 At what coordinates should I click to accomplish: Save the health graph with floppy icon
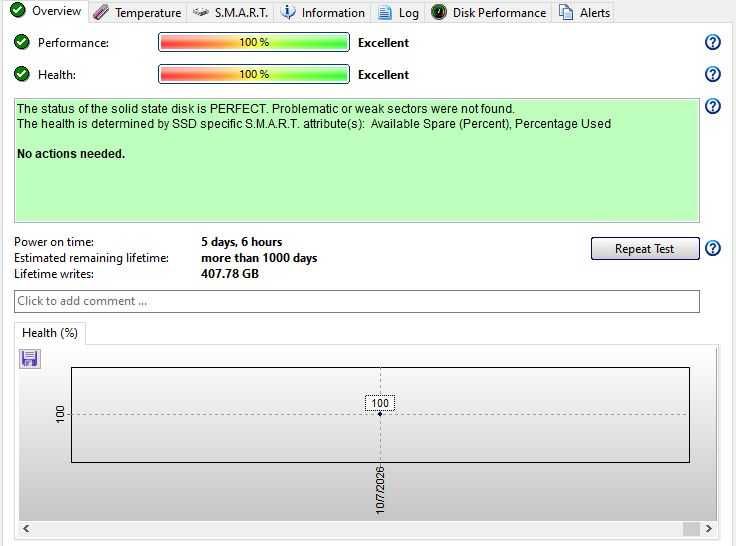[30, 359]
